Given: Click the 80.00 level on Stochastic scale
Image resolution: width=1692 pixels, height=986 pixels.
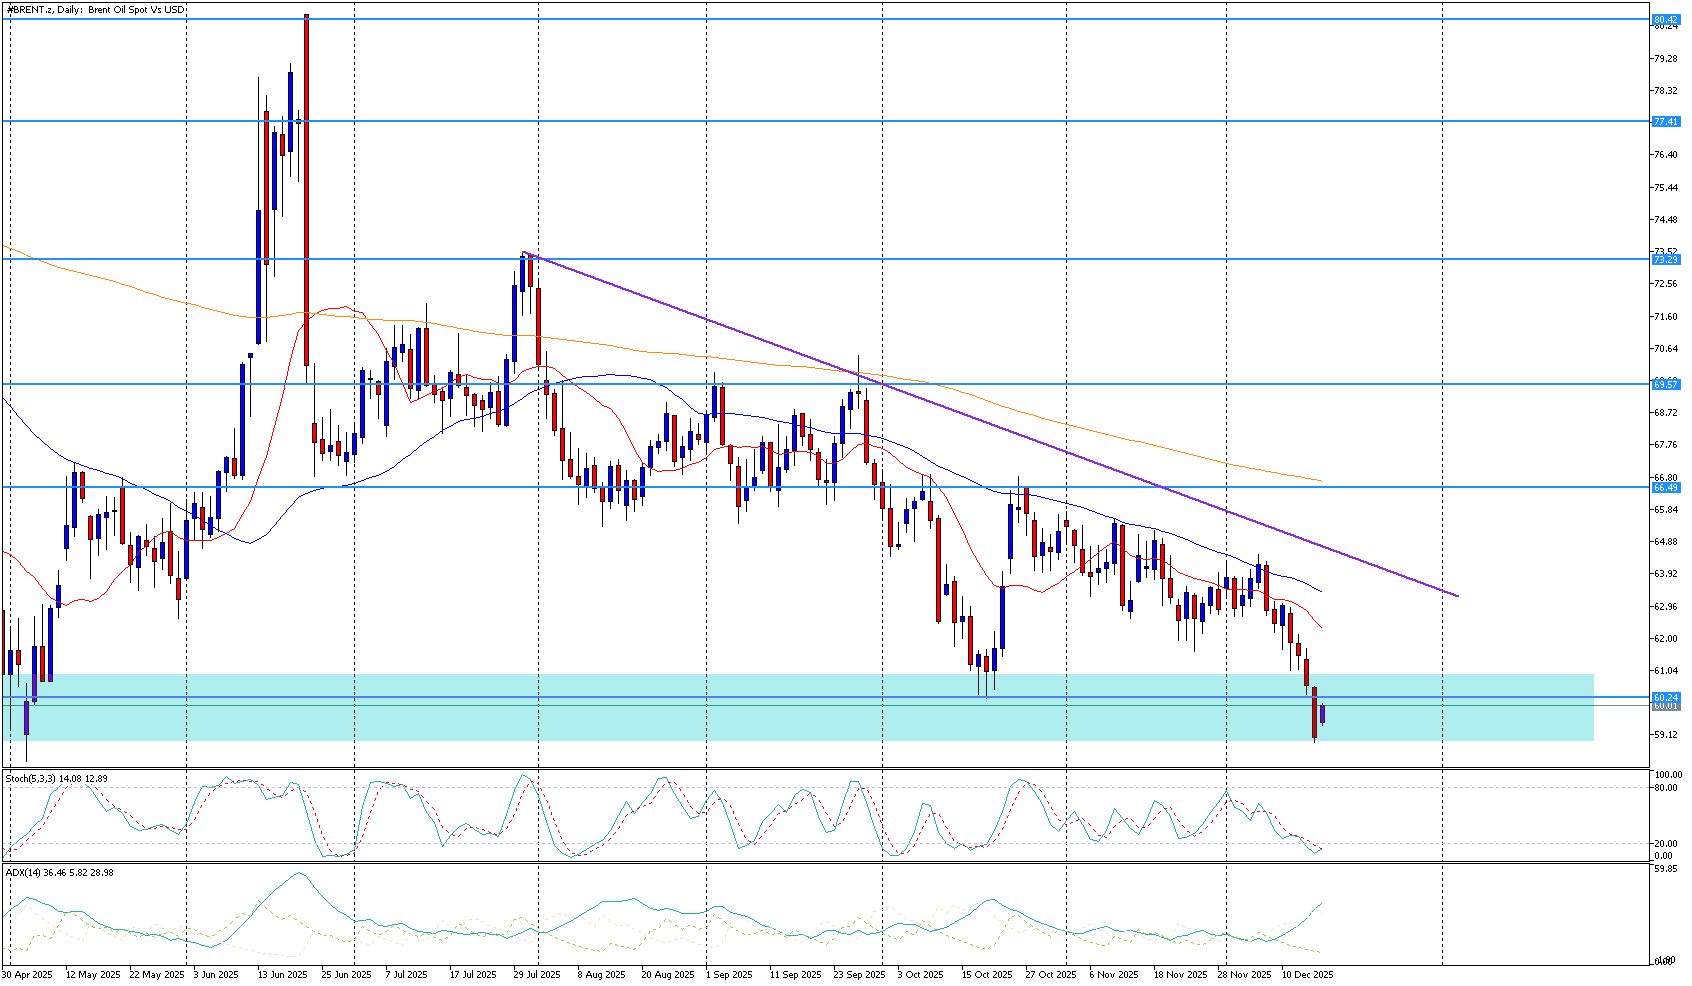Looking at the screenshot, I should [1665, 788].
